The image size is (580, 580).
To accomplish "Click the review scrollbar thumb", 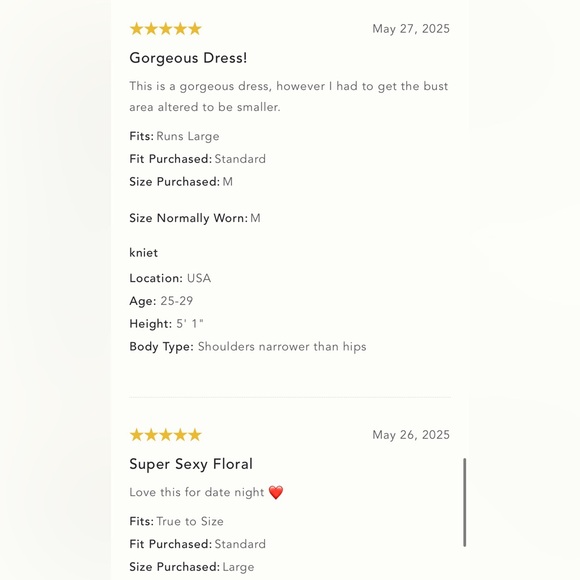I will pos(465,502).
